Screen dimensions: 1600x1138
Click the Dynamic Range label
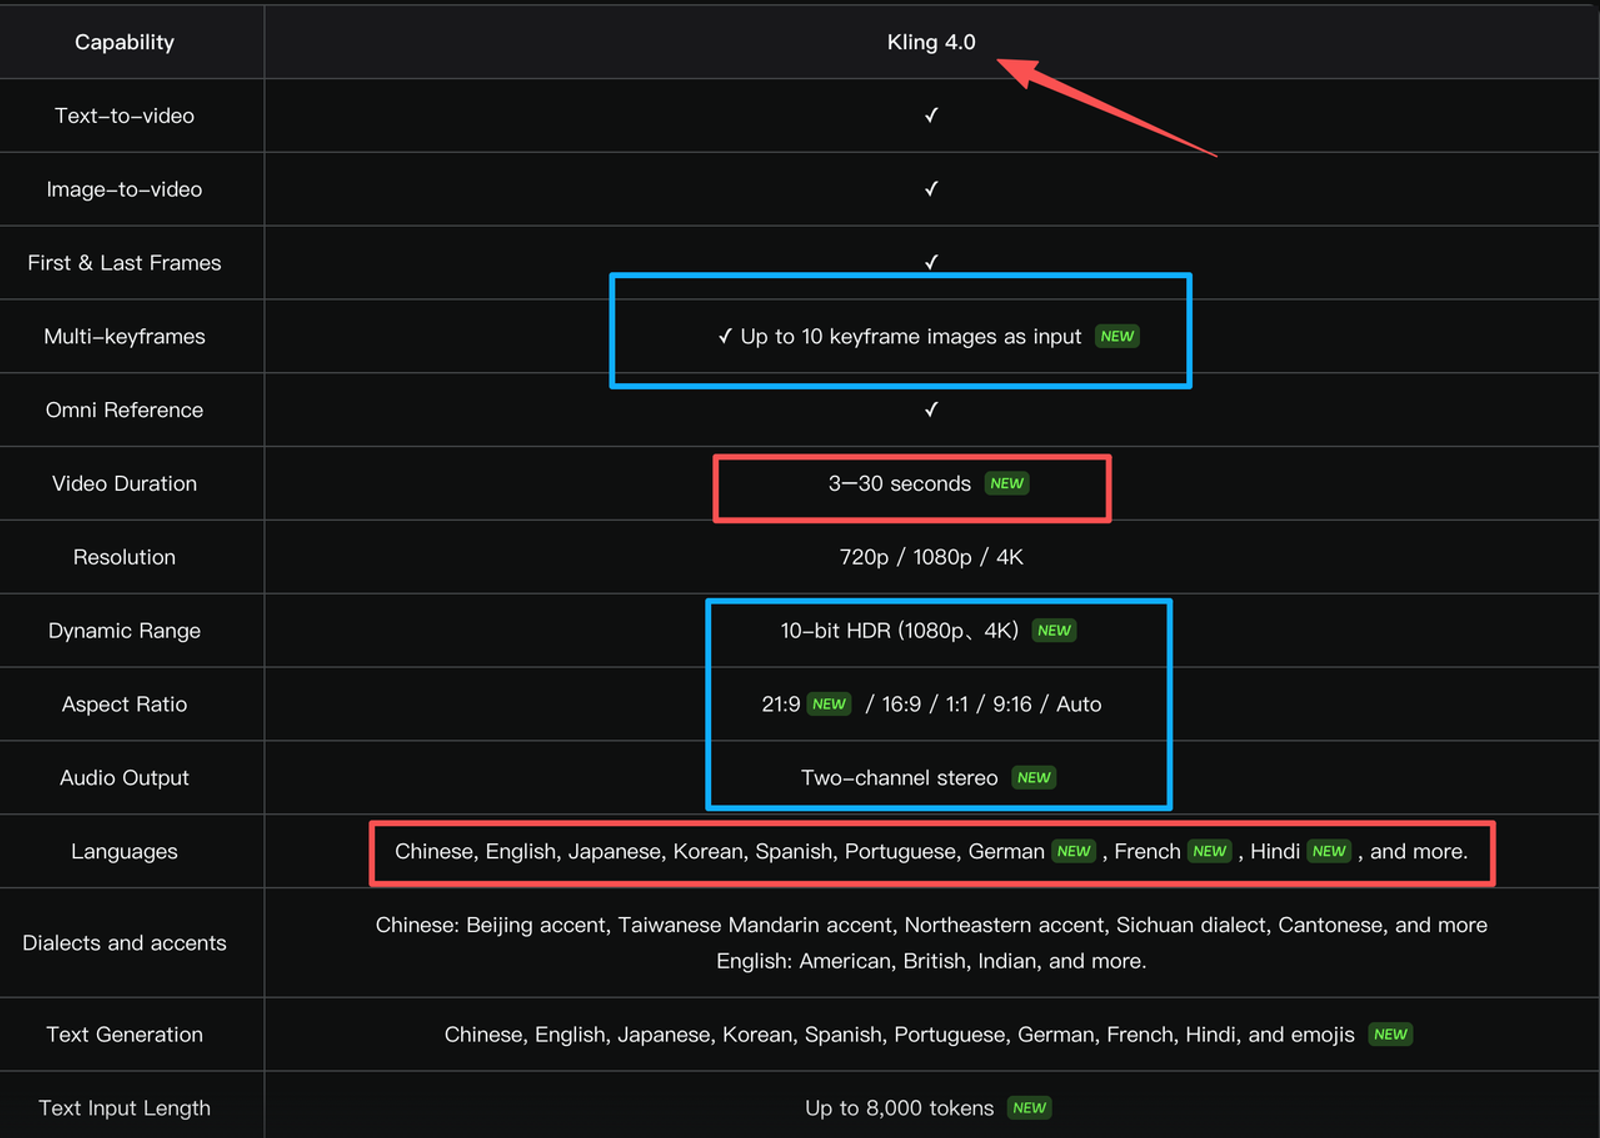[x=124, y=631]
